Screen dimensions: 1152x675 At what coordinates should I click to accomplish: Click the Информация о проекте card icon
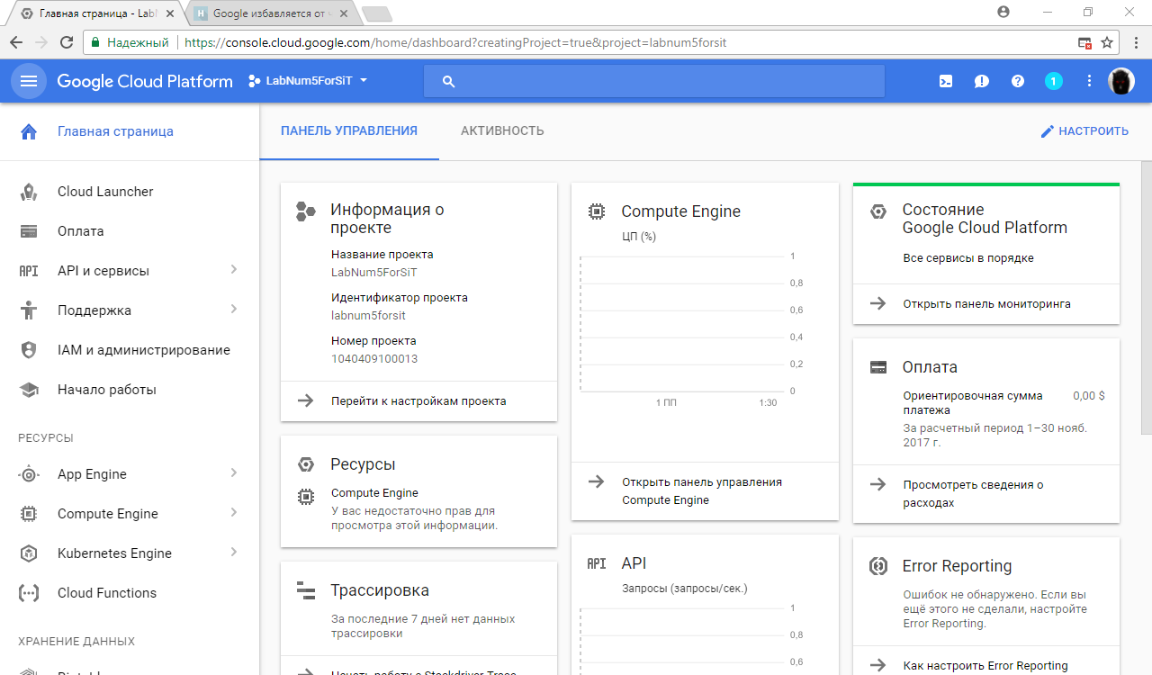point(306,212)
